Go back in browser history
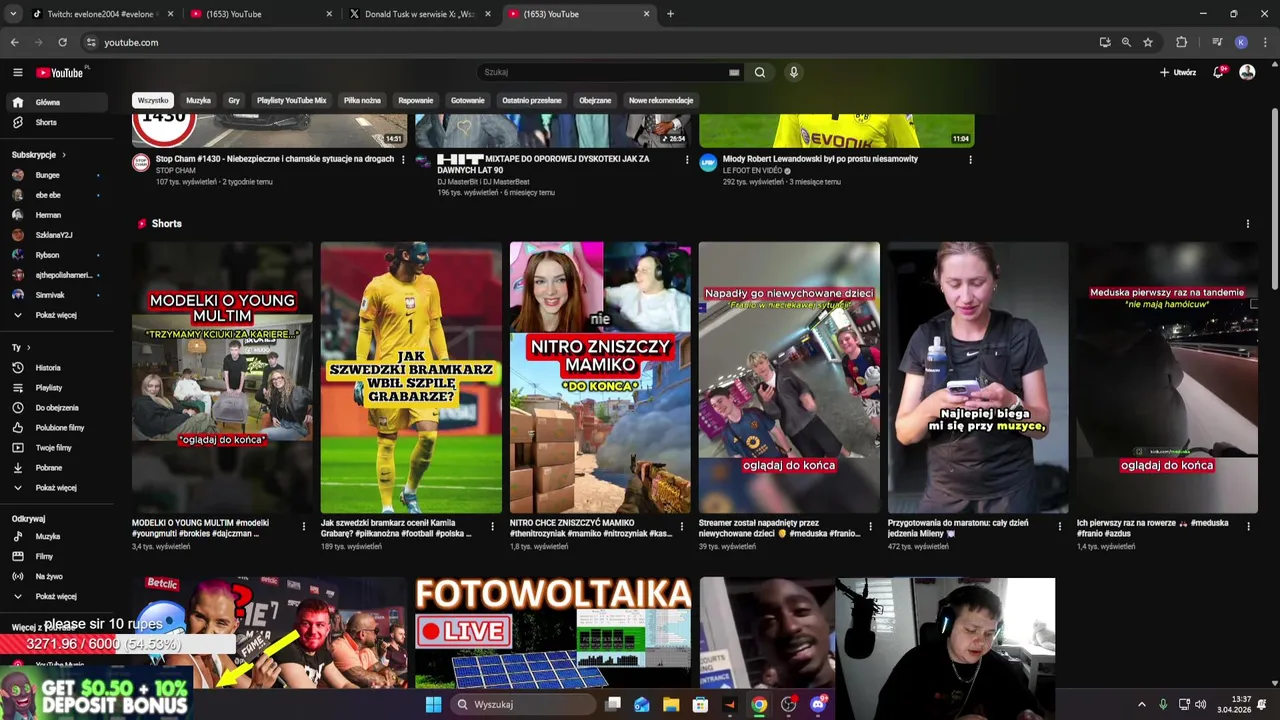Viewport: 1280px width, 720px height. 14,42
